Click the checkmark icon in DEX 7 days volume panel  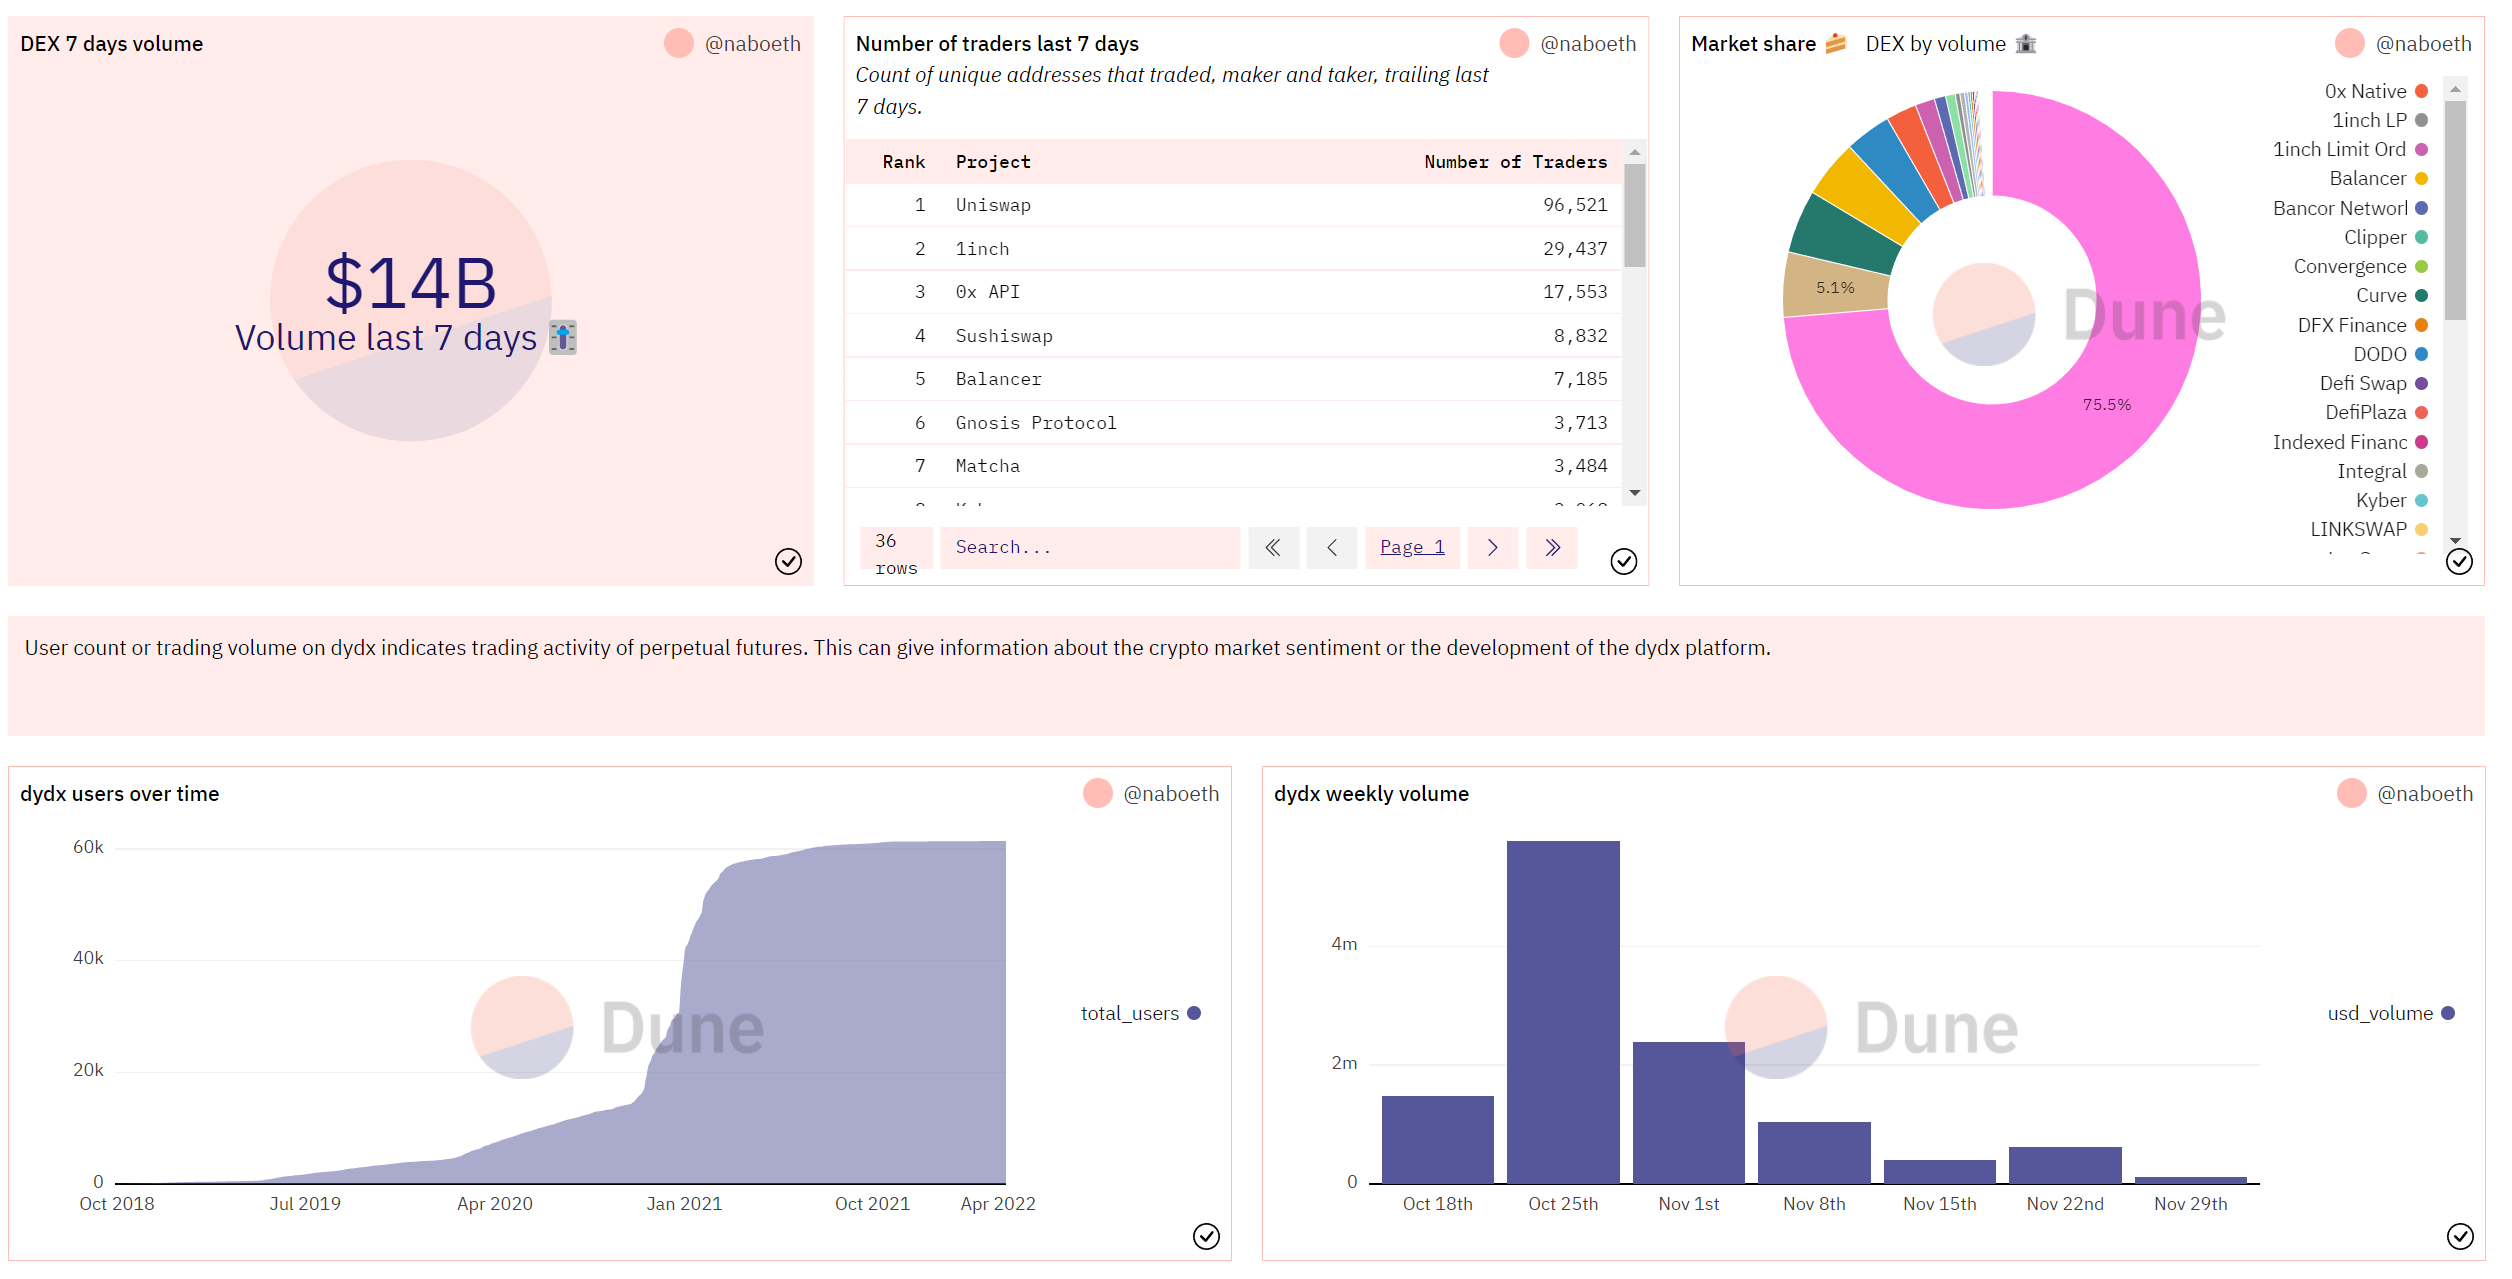click(788, 561)
